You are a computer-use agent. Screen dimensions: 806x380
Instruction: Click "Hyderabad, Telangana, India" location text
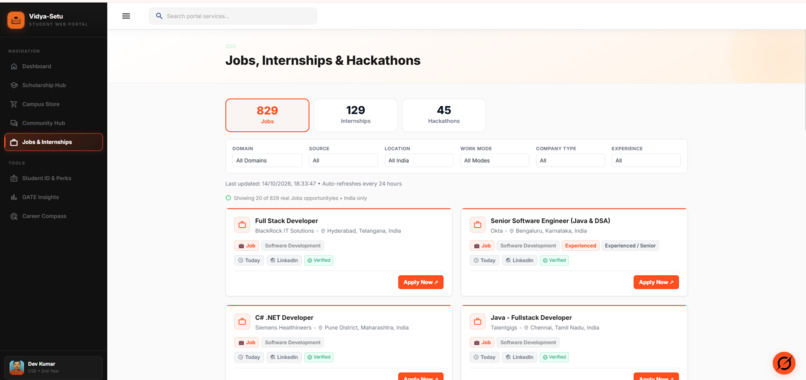(364, 231)
